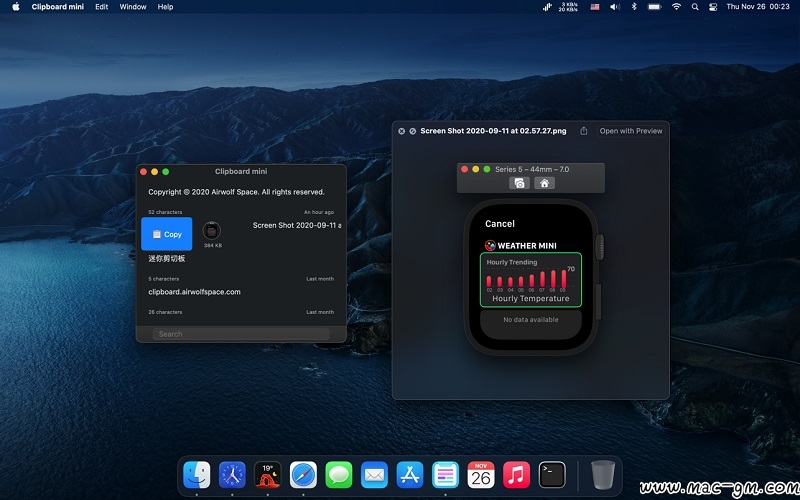The image size is (800, 500).
Task: Click the Share icon in Quick Look
Action: point(584,131)
